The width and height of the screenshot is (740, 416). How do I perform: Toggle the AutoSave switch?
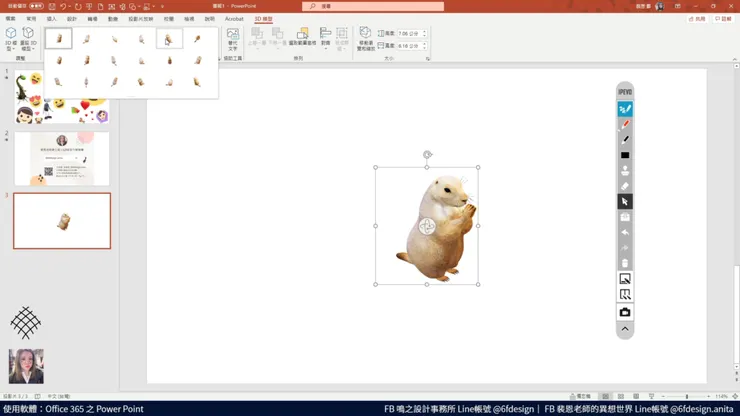36,6
